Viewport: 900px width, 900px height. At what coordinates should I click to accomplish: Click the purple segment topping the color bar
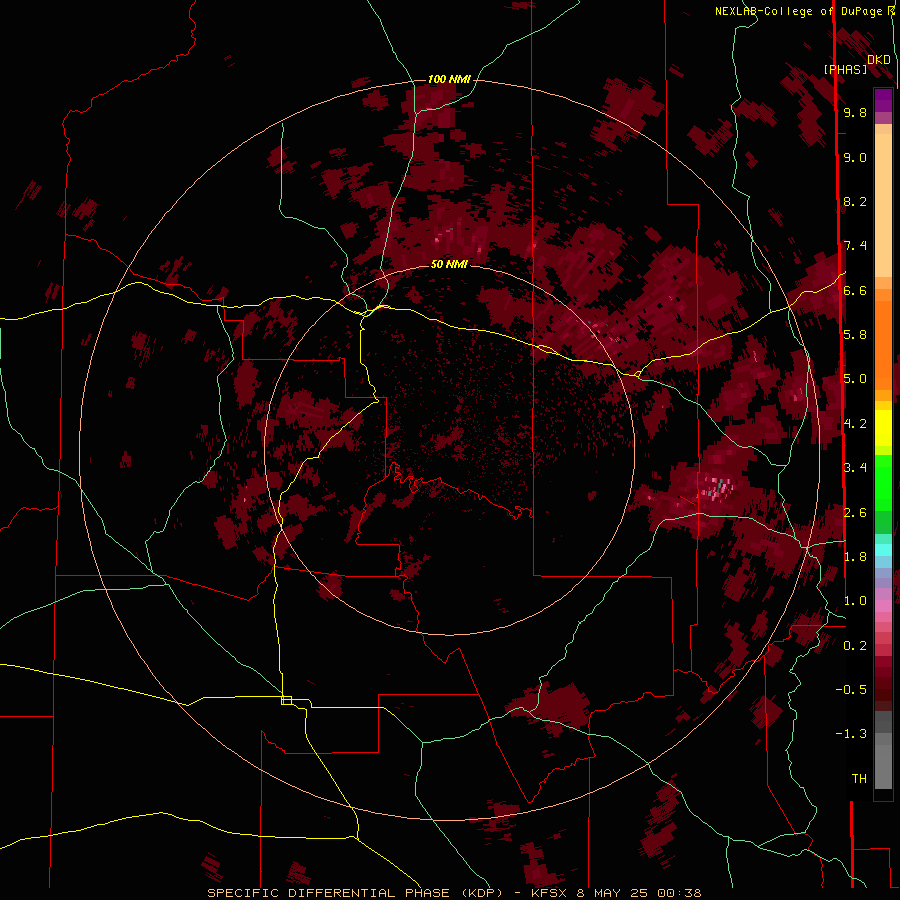pos(883,100)
